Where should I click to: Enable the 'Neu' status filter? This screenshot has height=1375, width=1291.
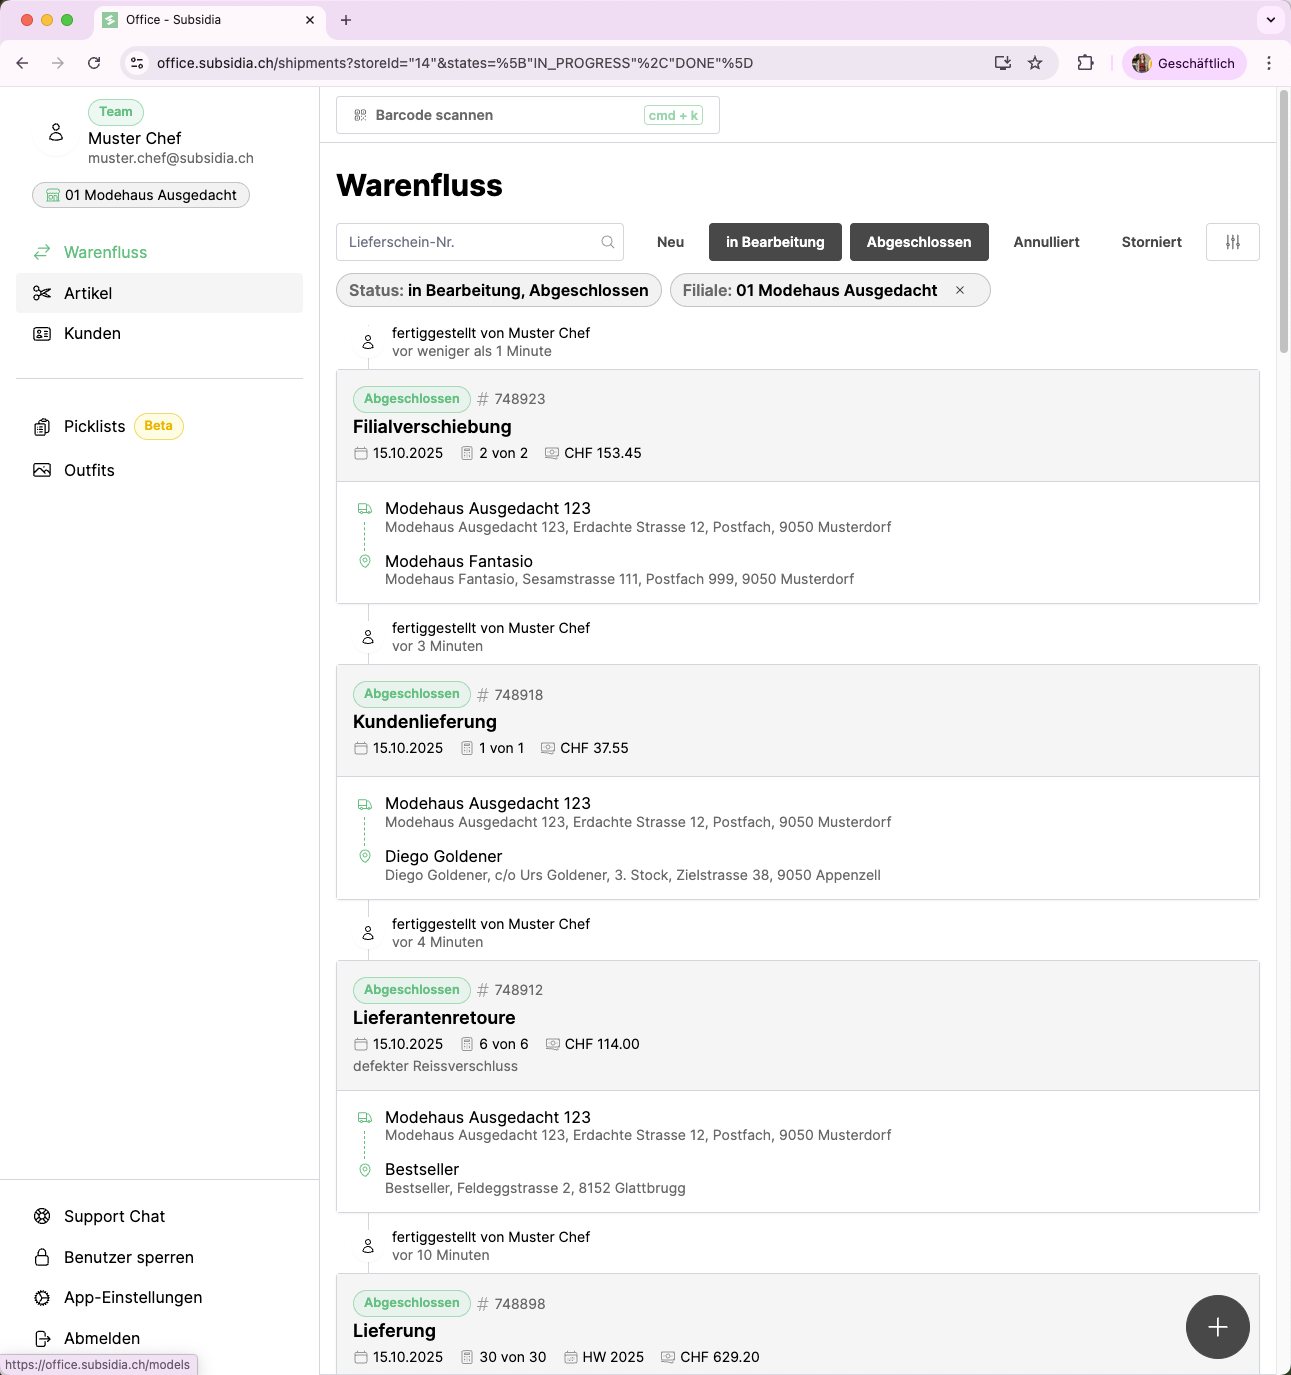[670, 242]
